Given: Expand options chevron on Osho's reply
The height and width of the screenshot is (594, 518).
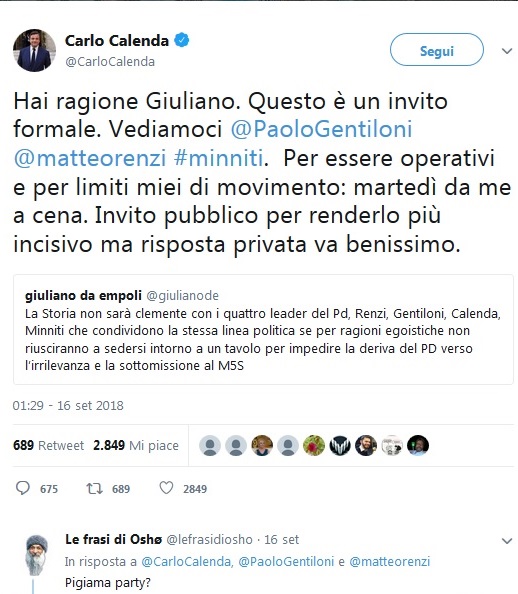Looking at the screenshot, I should 507,541.
